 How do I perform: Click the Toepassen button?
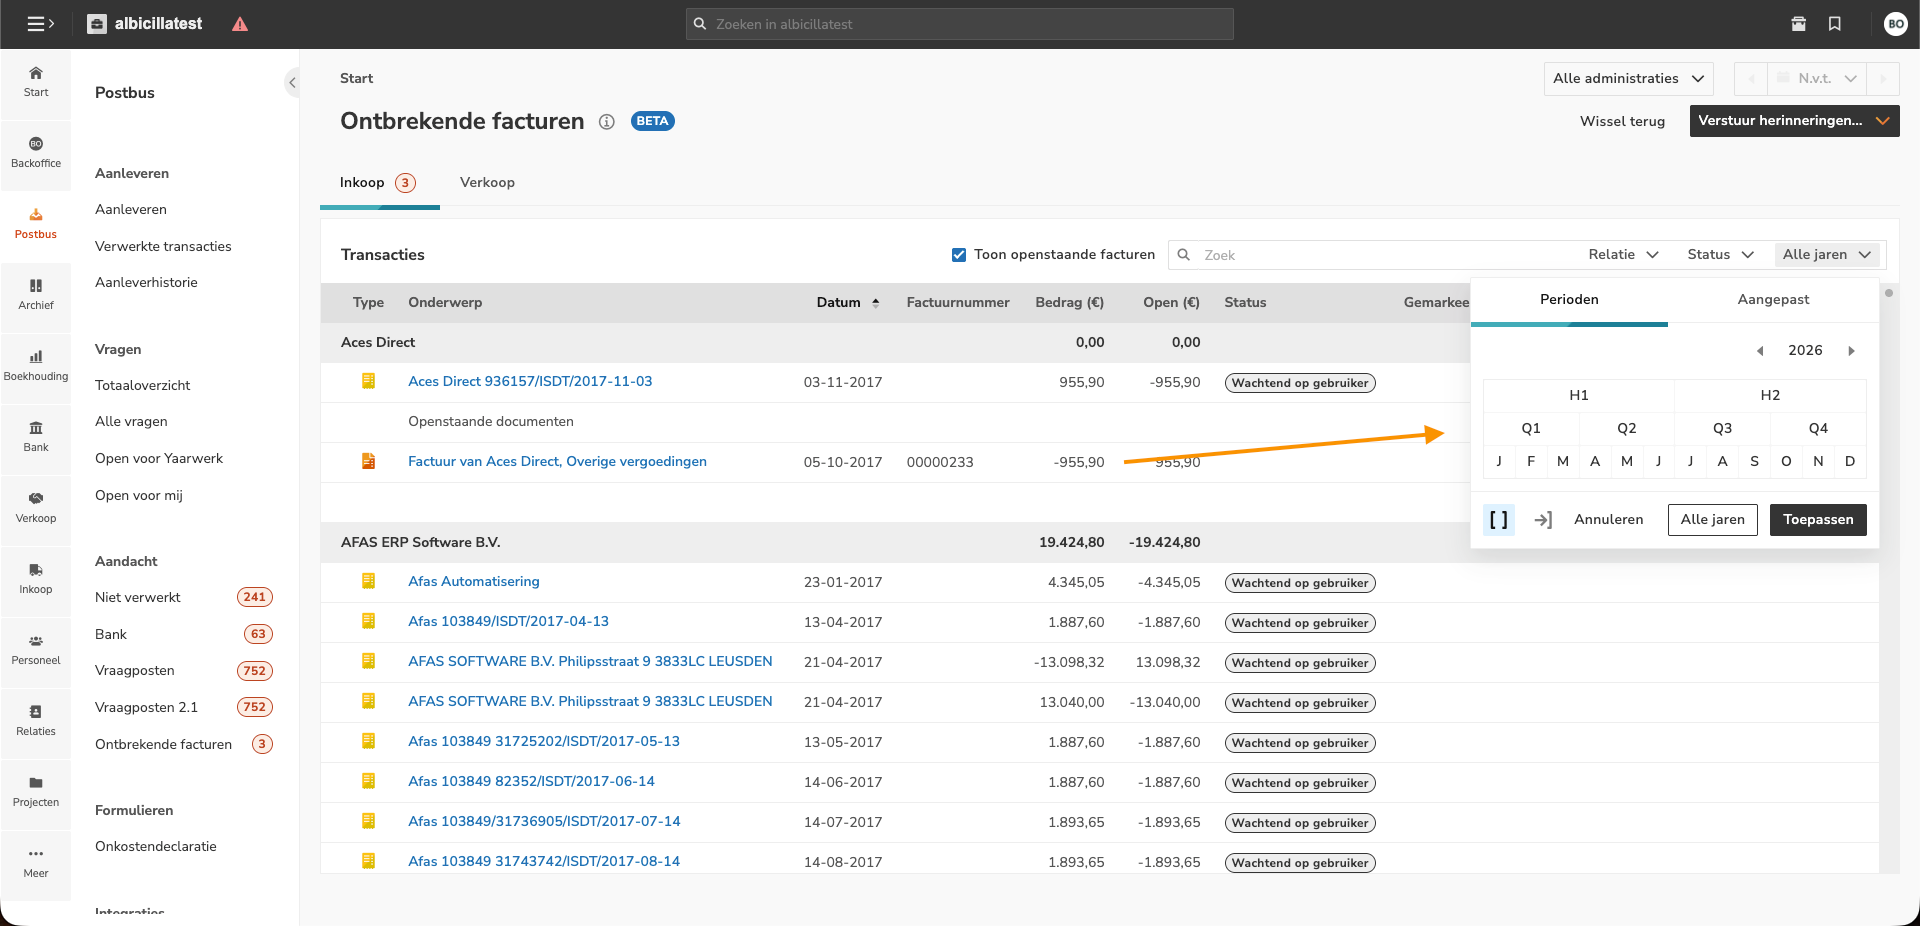tap(1817, 520)
